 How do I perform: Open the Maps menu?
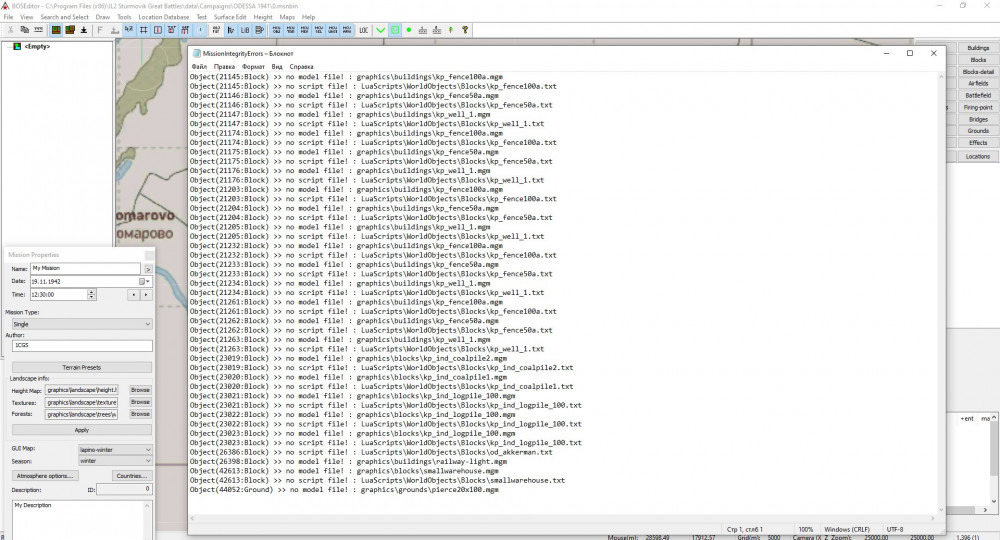(x=287, y=17)
